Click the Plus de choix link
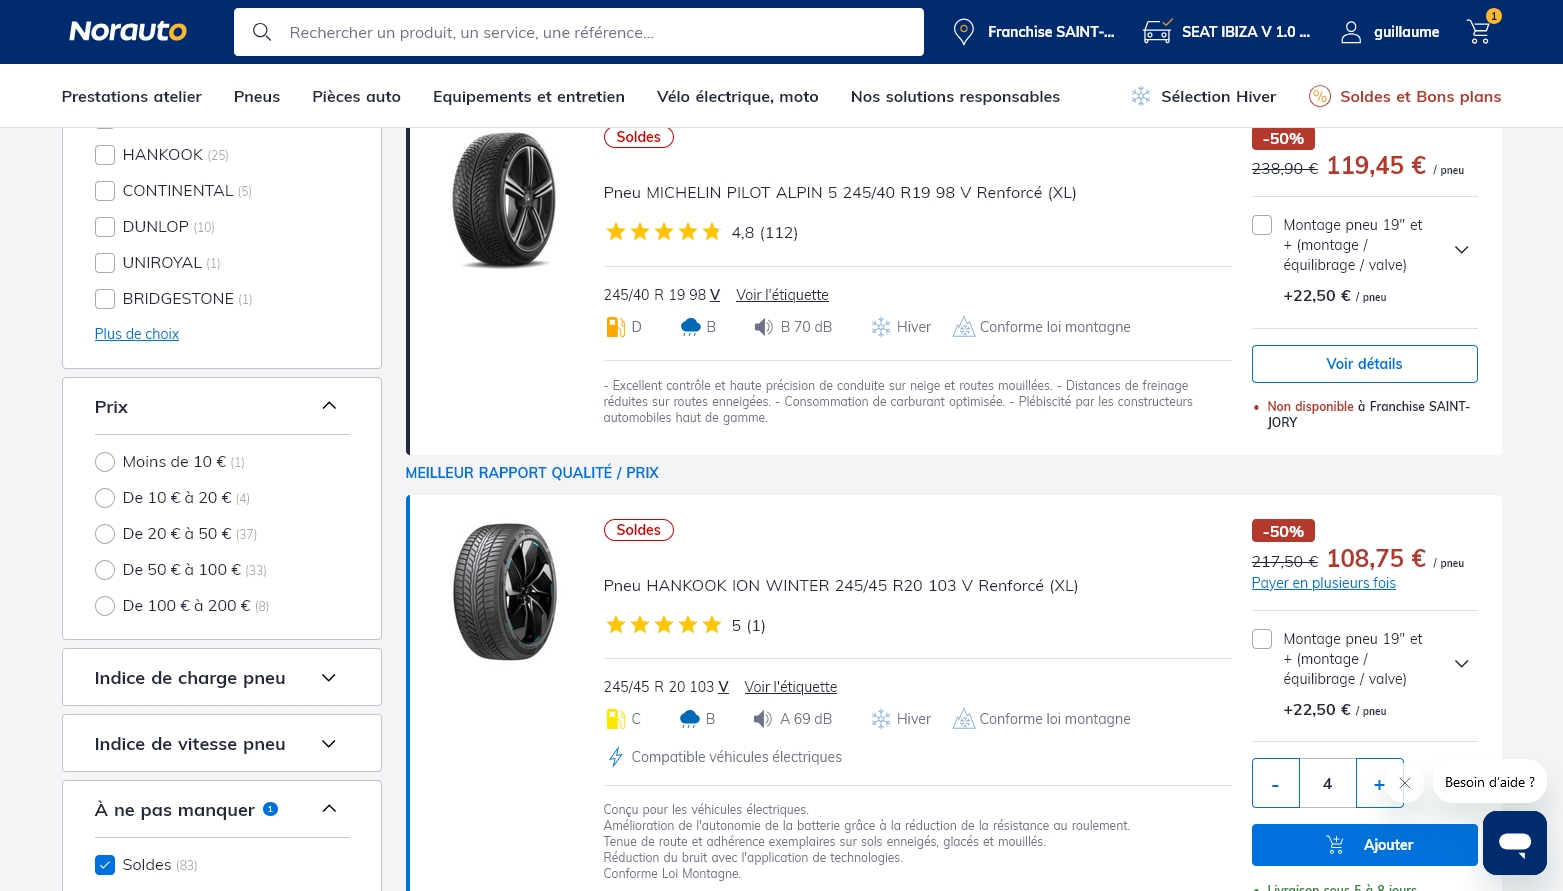The image size is (1563, 891). tap(137, 334)
